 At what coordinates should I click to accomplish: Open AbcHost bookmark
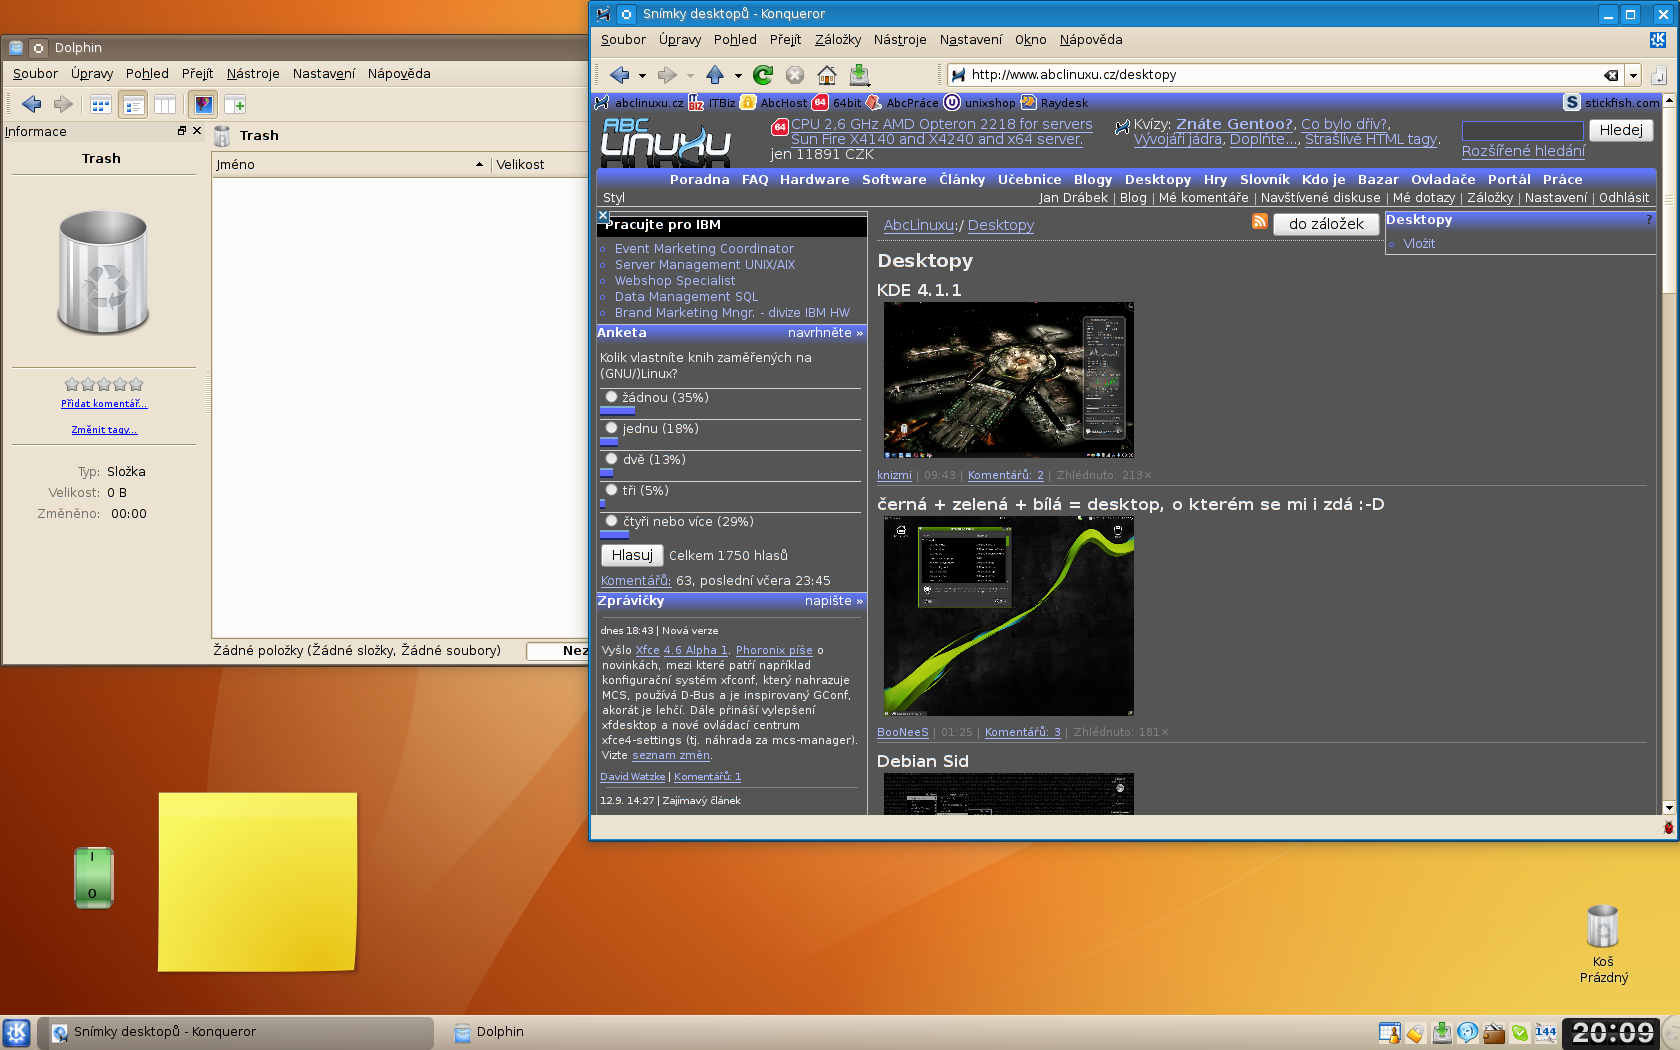pyautogui.click(x=773, y=103)
